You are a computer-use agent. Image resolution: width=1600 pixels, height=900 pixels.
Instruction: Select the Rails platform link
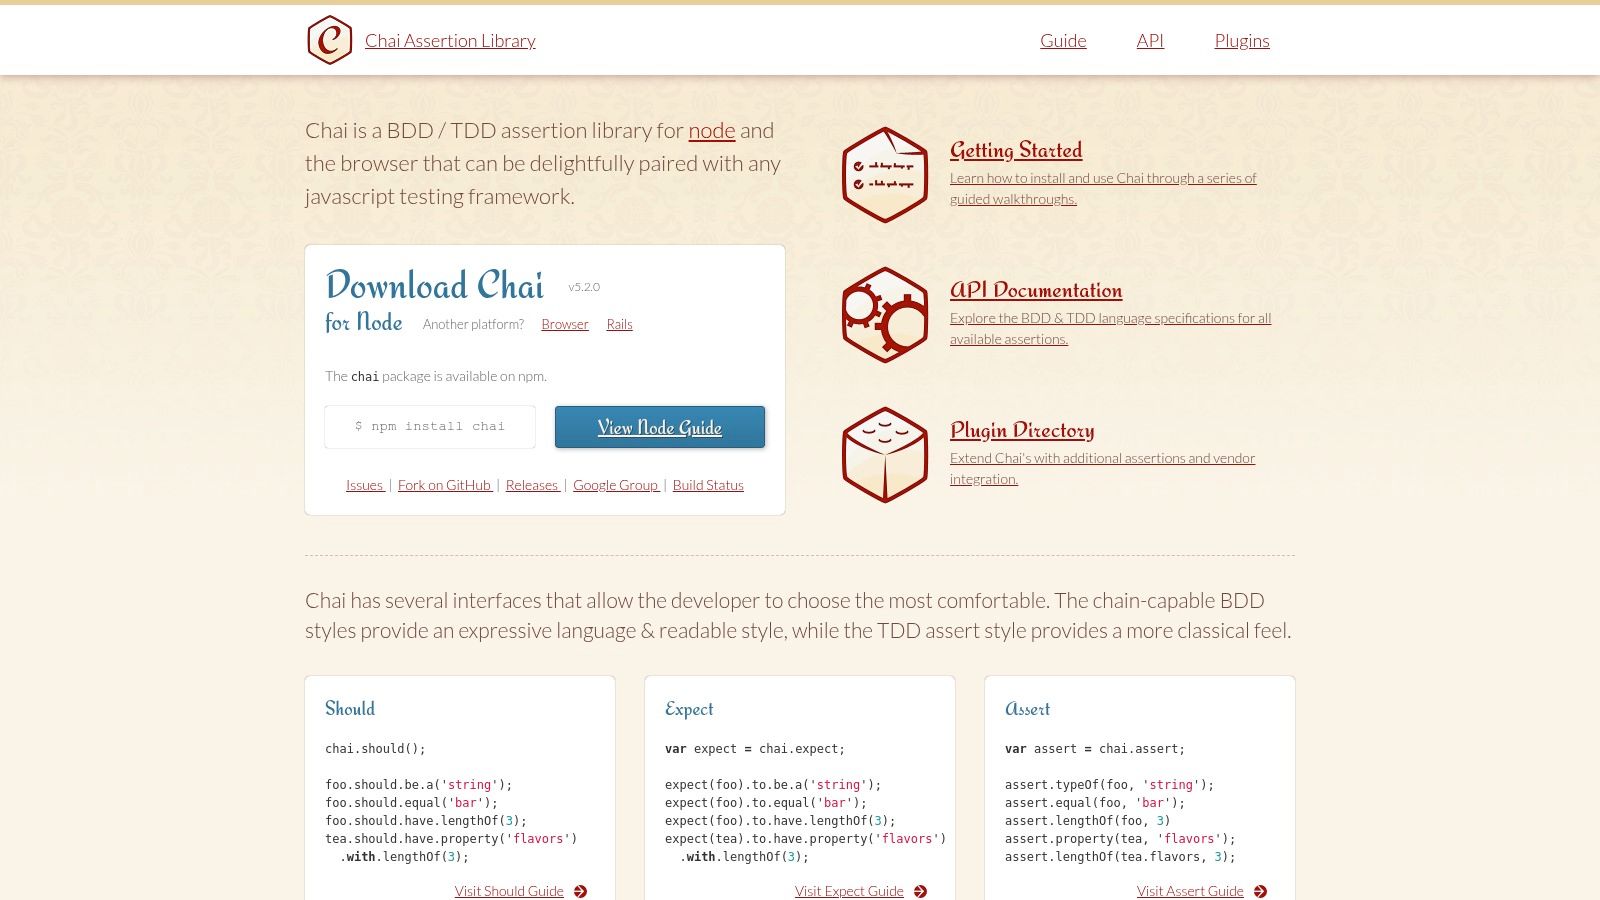click(x=619, y=324)
